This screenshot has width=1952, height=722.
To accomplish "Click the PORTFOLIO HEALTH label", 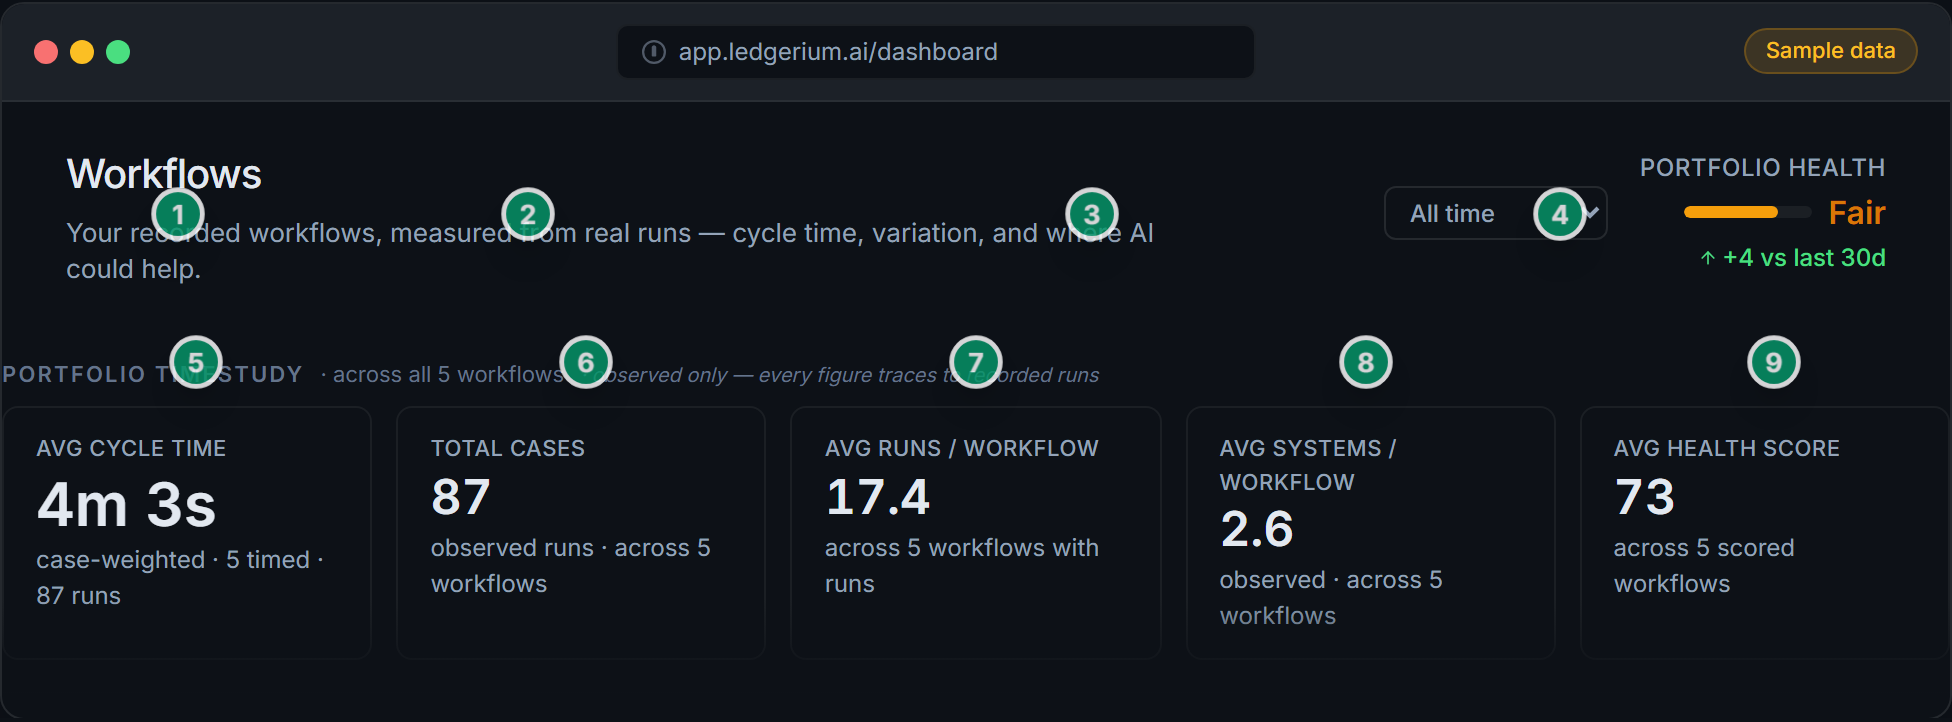I will point(1763,167).
